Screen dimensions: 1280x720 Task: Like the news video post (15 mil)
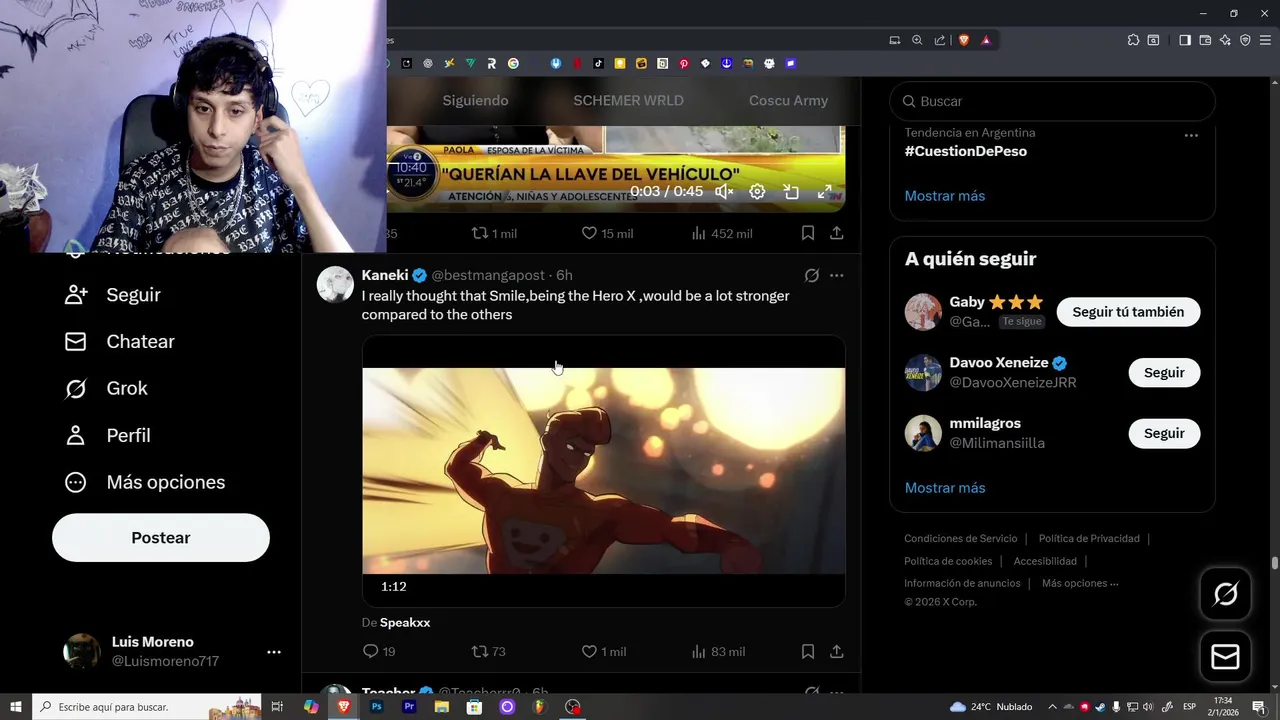[607, 233]
